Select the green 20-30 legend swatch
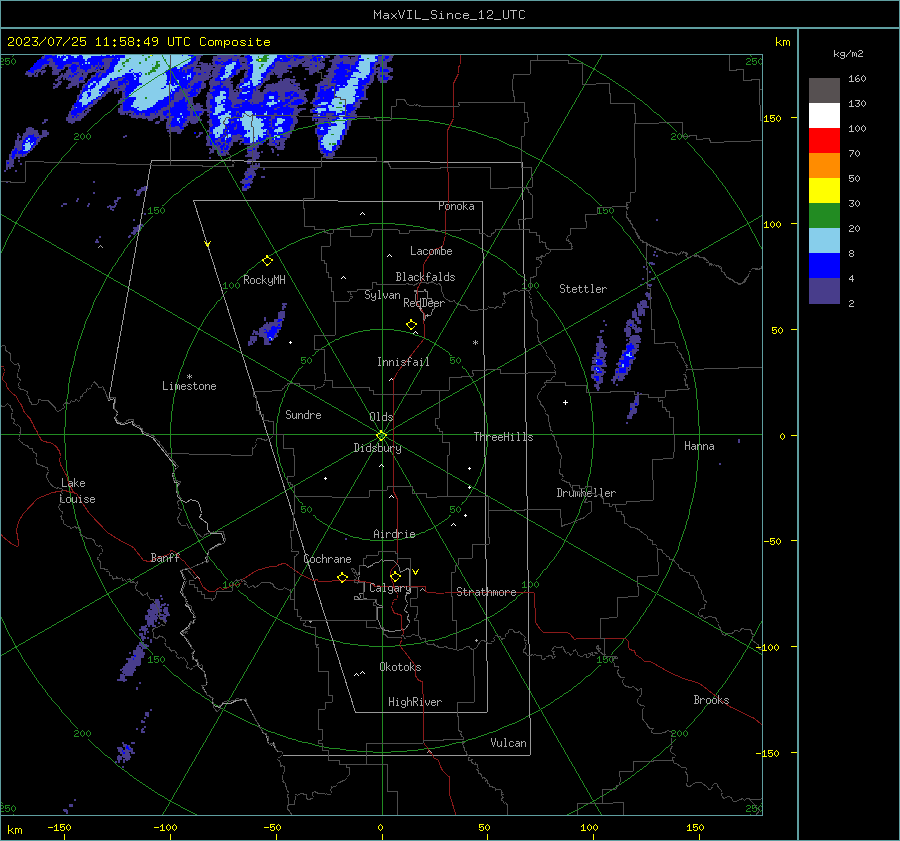900x841 pixels. pyautogui.click(x=824, y=216)
